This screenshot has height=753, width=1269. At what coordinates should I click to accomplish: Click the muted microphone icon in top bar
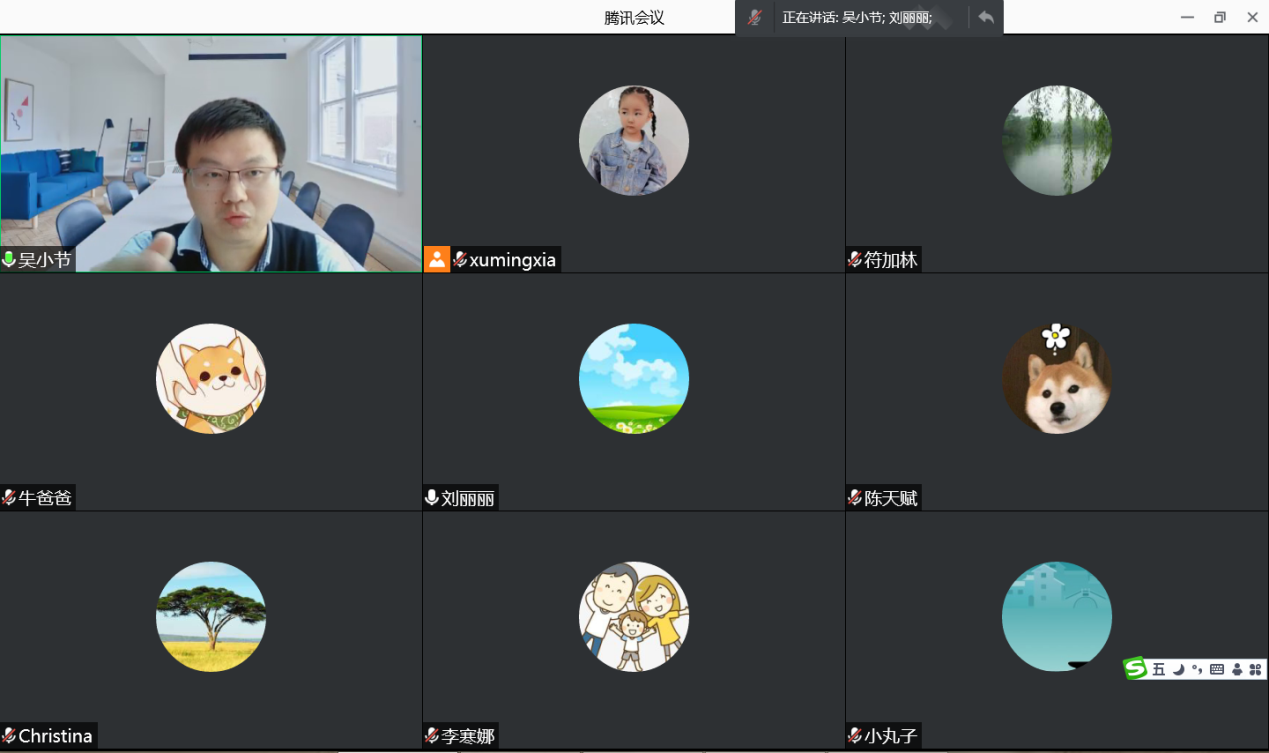pos(755,17)
